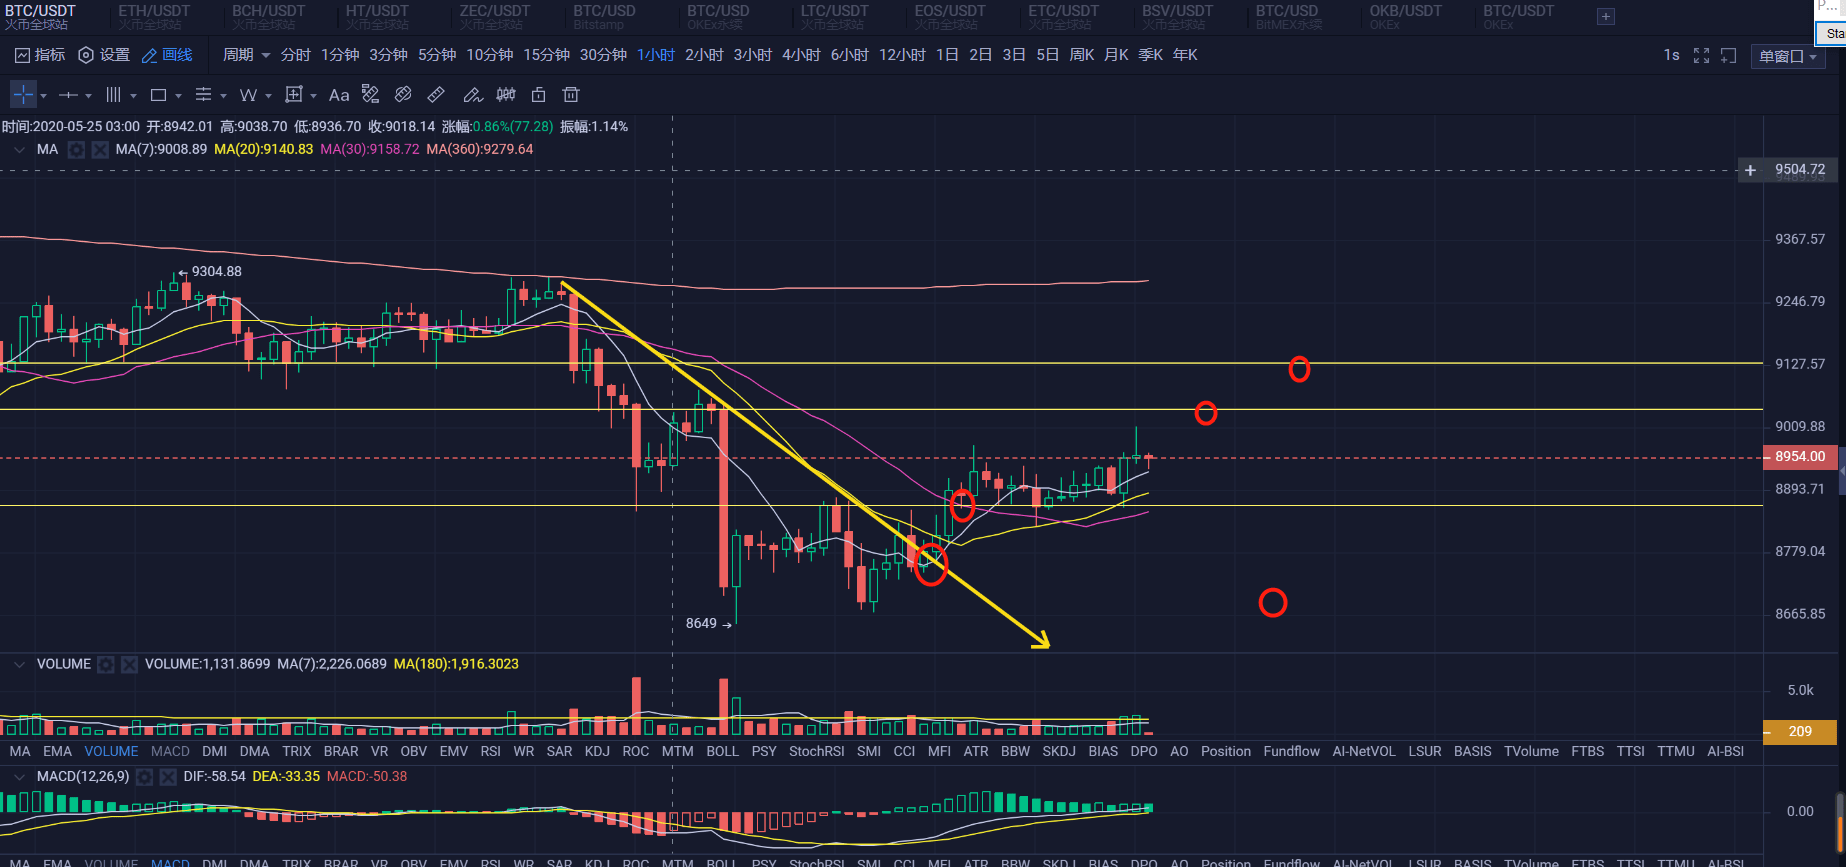Open settings gear for MA indicator
This screenshot has width=1846, height=867.
[x=76, y=150]
